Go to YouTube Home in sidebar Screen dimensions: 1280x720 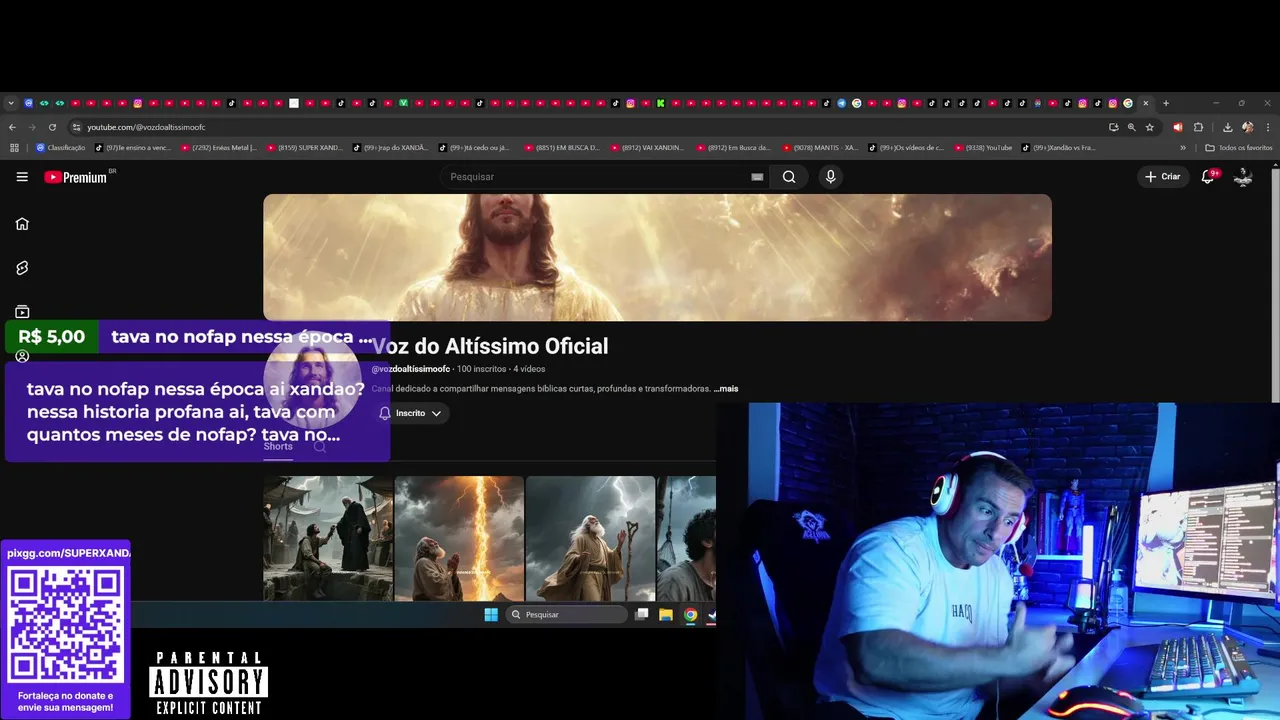point(22,224)
